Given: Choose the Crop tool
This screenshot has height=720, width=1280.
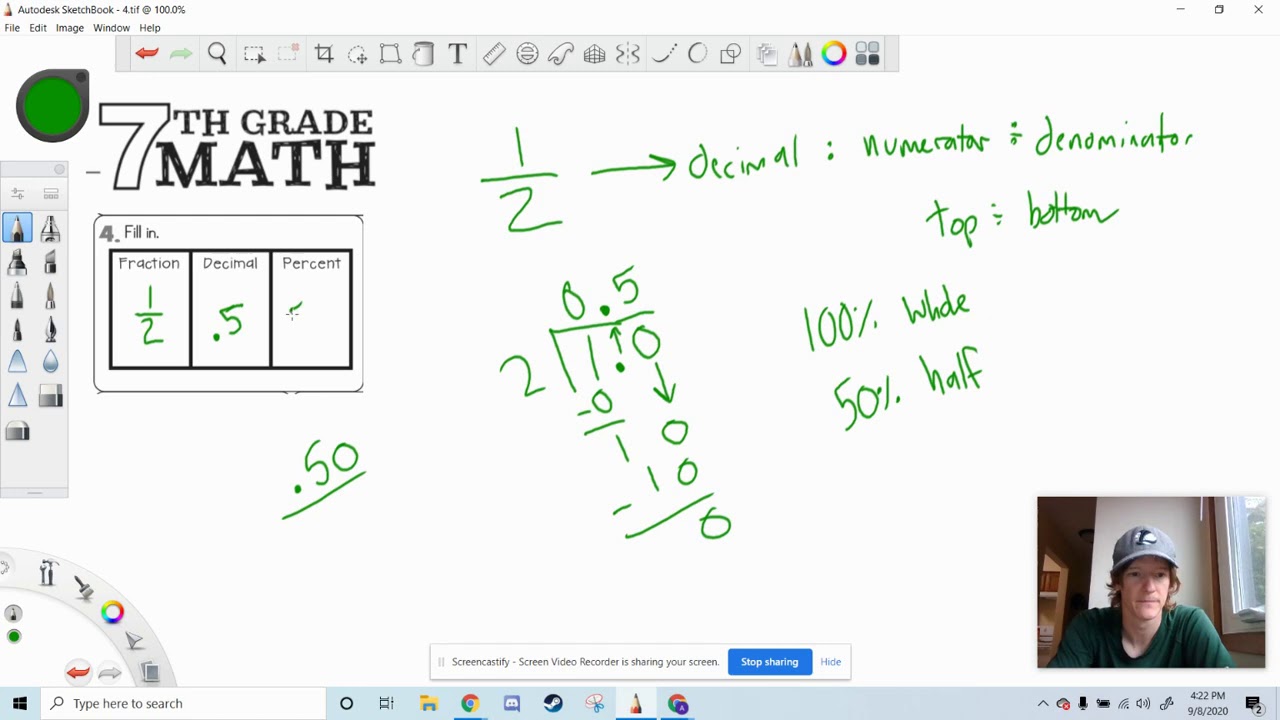Looking at the screenshot, I should click(324, 54).
